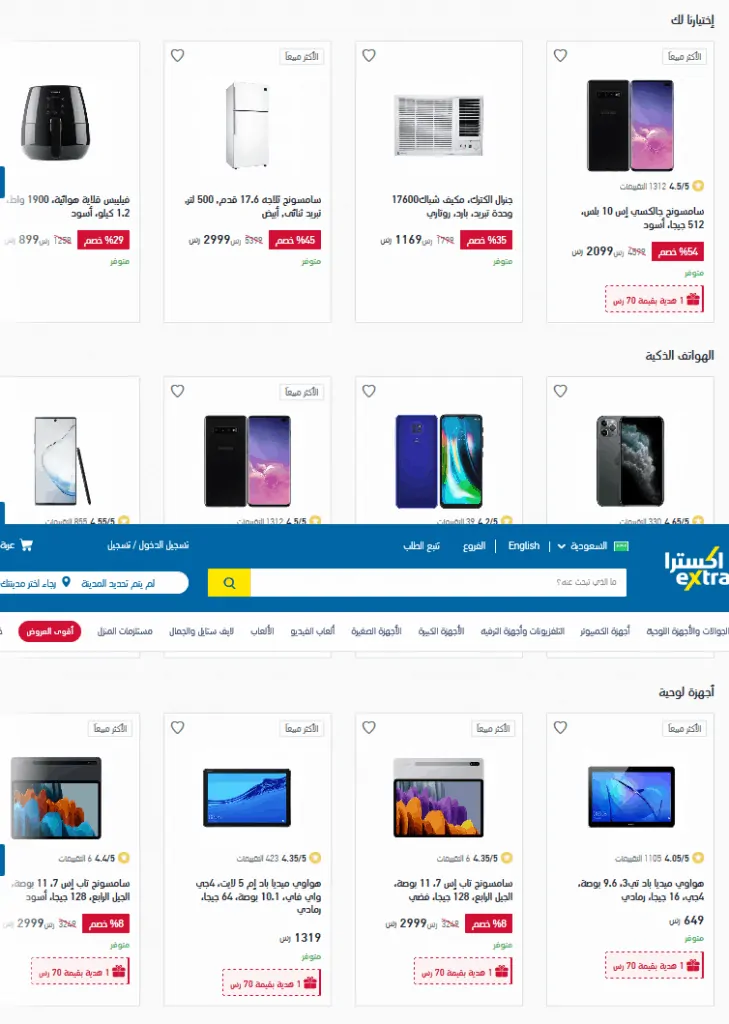Expand the السعودية country dropdown
The height and width of the screenshot is (1024, 729).
pos(582,546)
